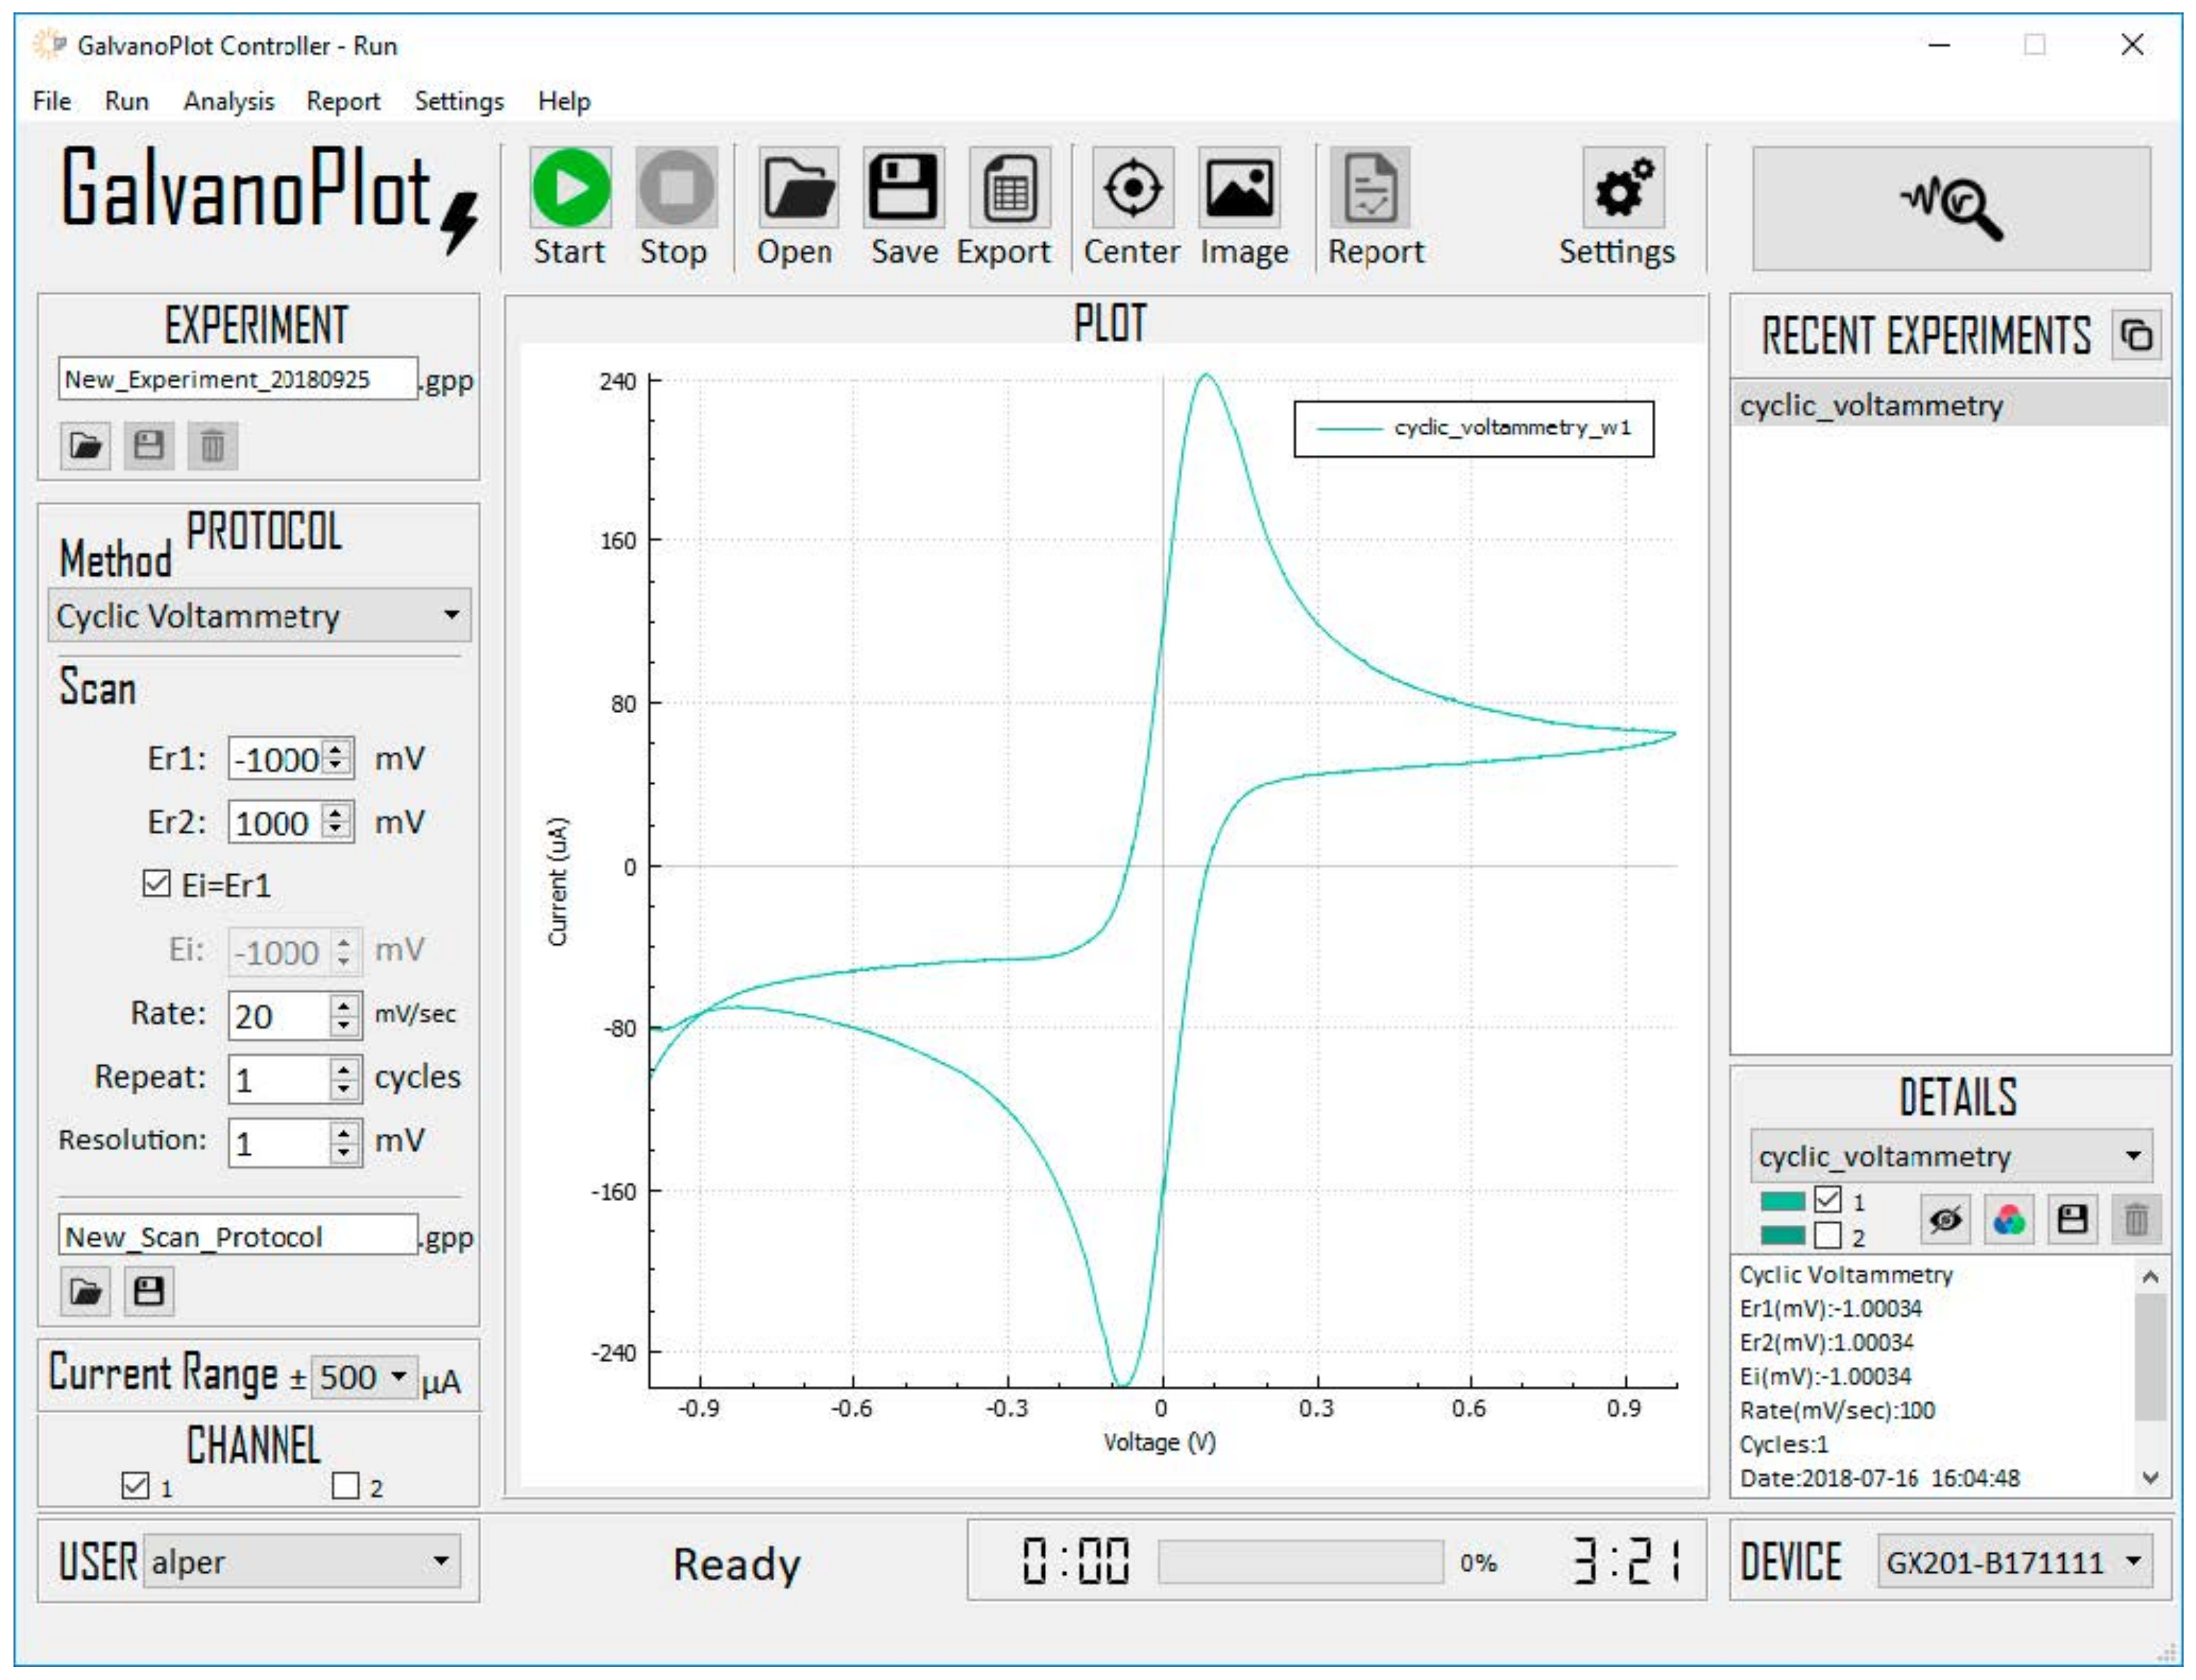Image resolution: width=2196 pixels, height=1680 pixels.
Task: Click the waveform magnifier analysis button
Action: [x=1950, y=208]
